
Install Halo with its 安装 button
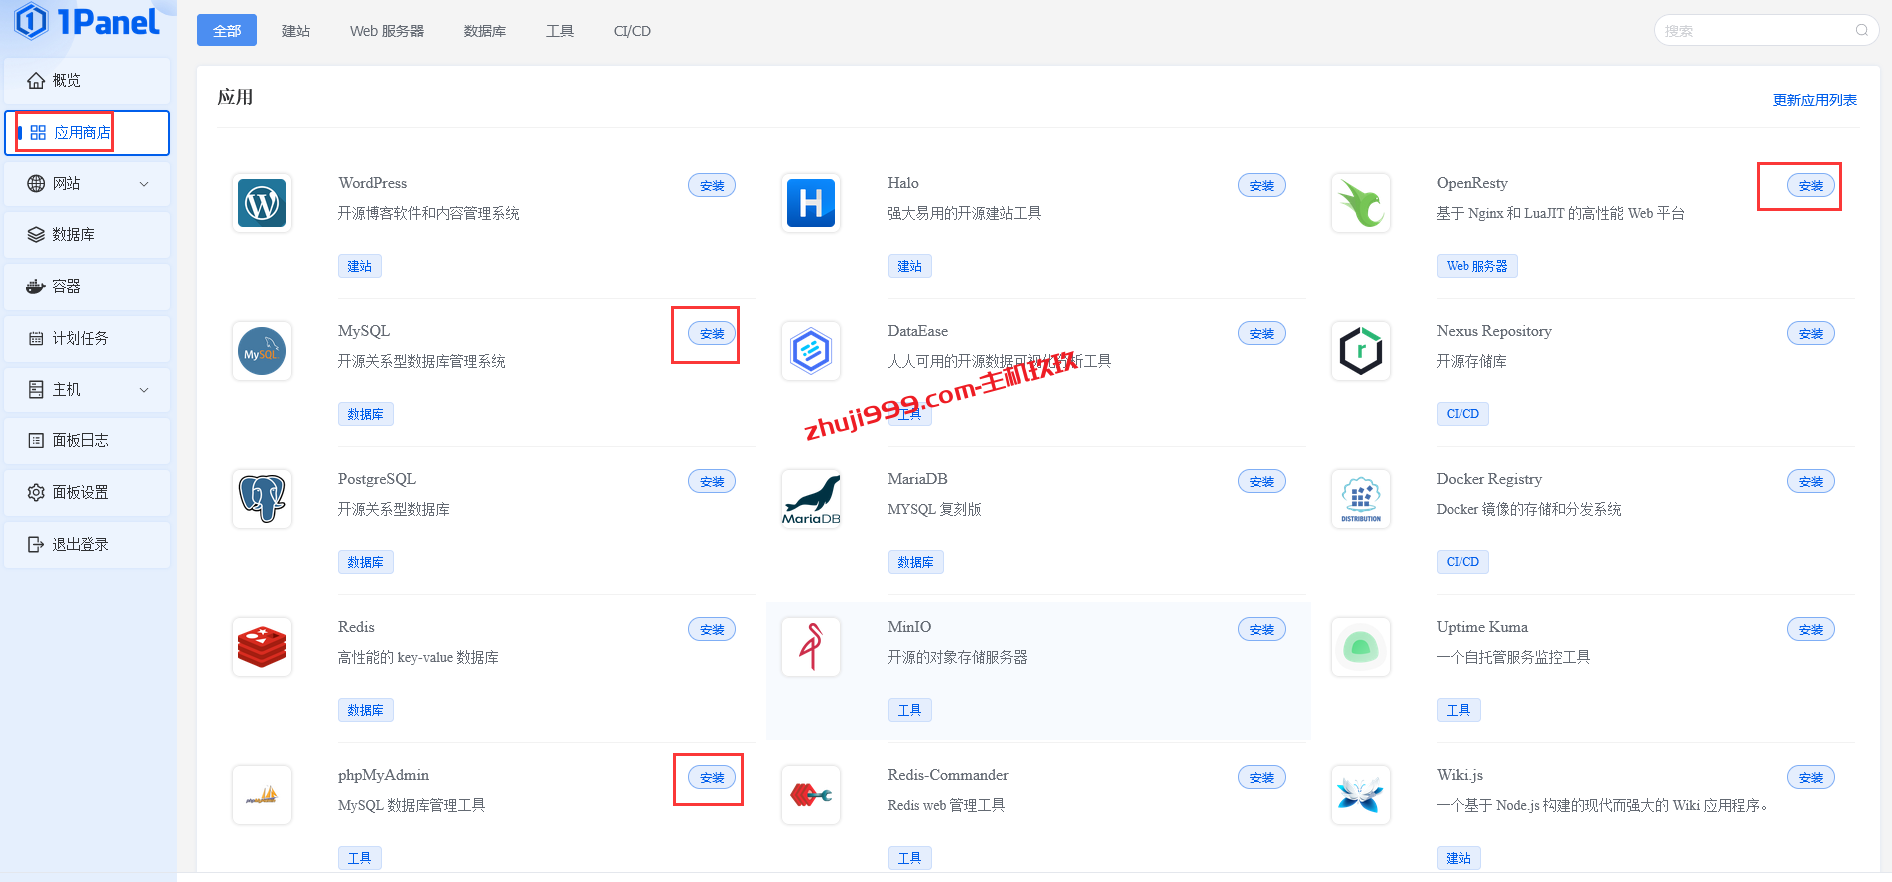(1262, 185)
